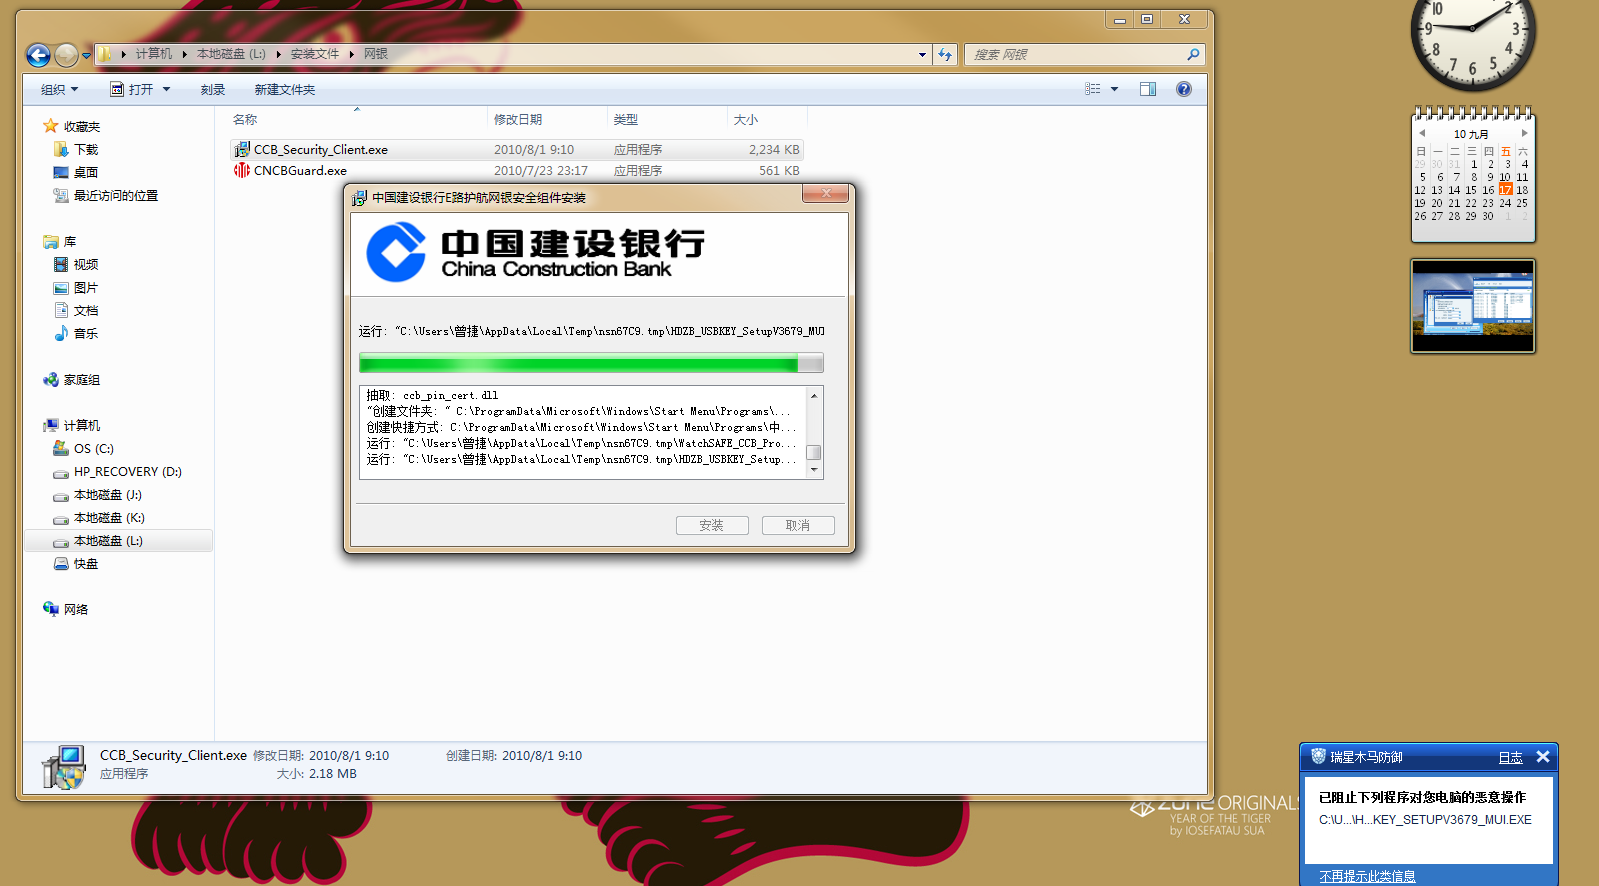
Task: Close the 中国建设银行 installer dialog
Action: [826, 194]
